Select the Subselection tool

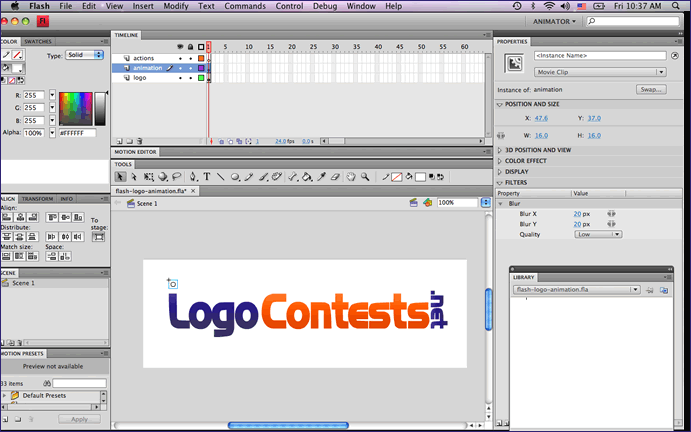tap(134, 177)
